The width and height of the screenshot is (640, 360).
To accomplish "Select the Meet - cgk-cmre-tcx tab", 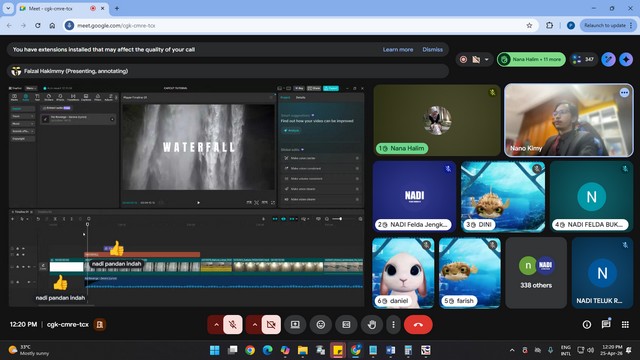I will [62, 8].
